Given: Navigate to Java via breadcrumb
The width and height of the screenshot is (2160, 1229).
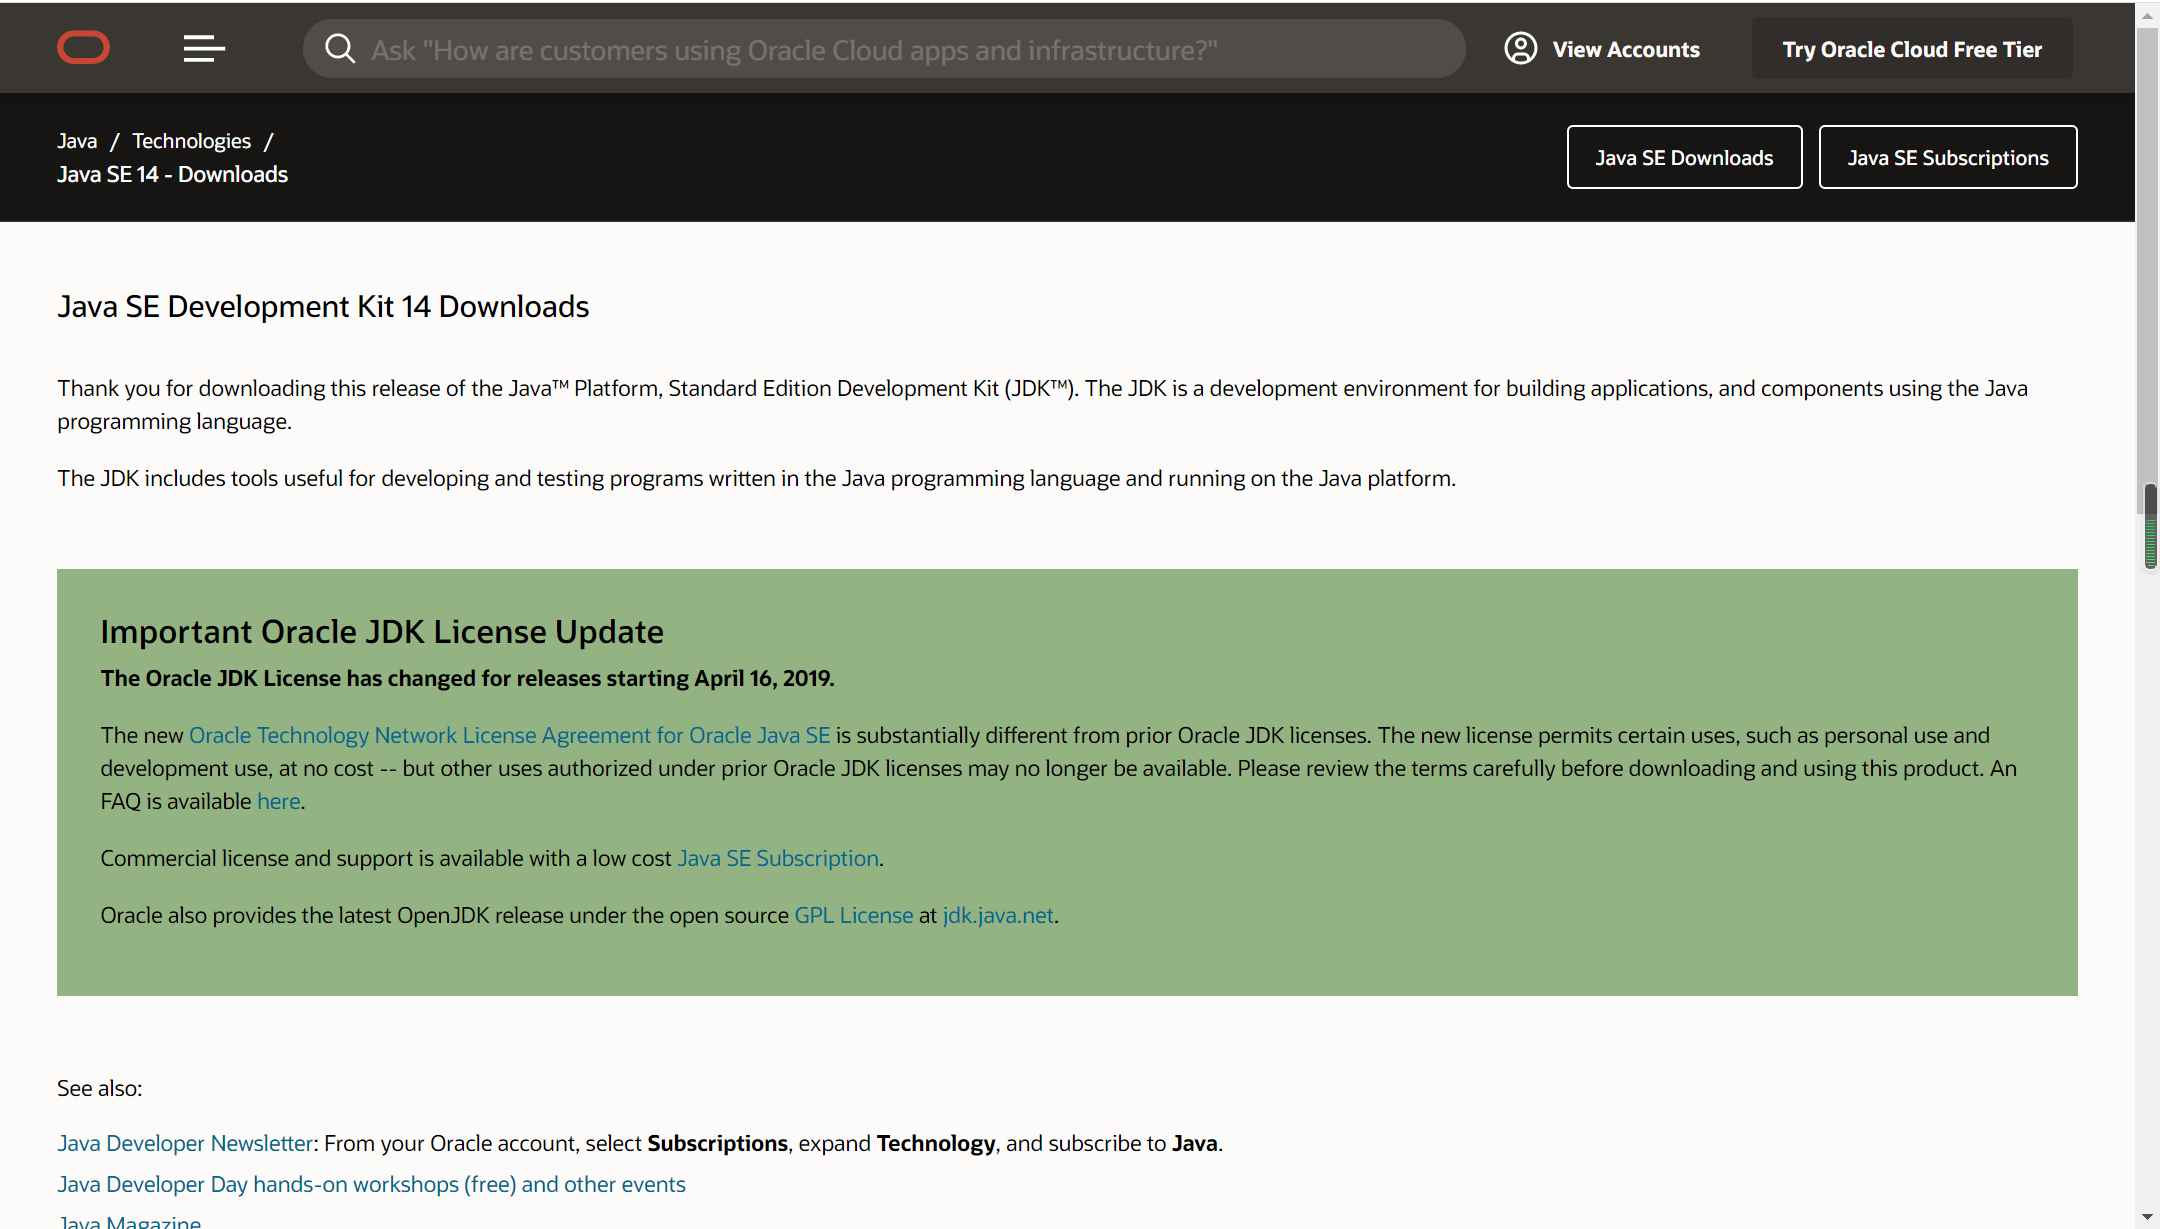Looking at the screenshot, I should pos(77,141).
